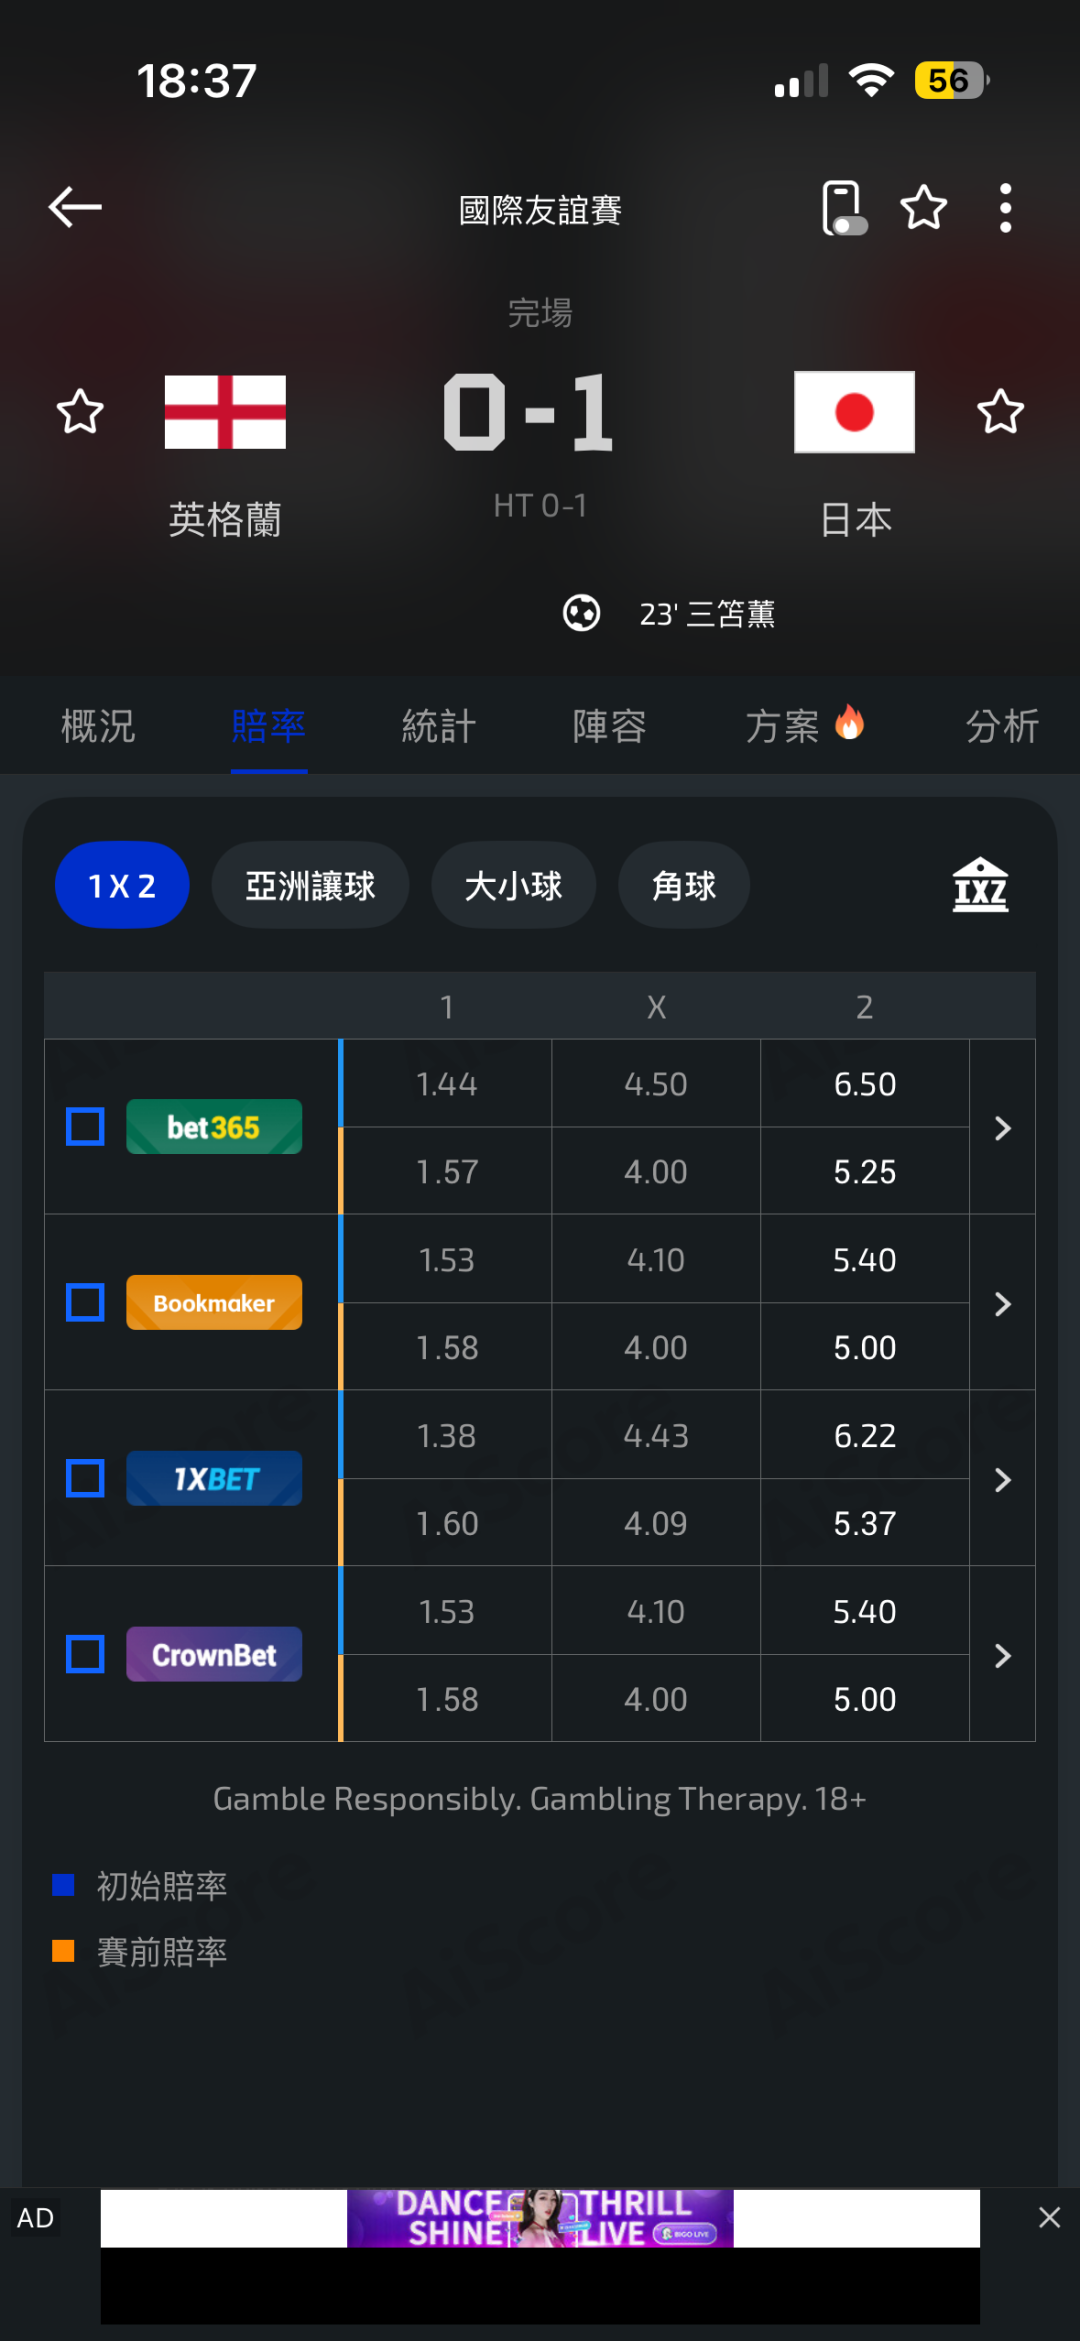Viewport: 1080px width, 2341px height.
Task: Open the 1X2 bookmaker settings icon
Action: pyautogui.click(x=980, y=885)
